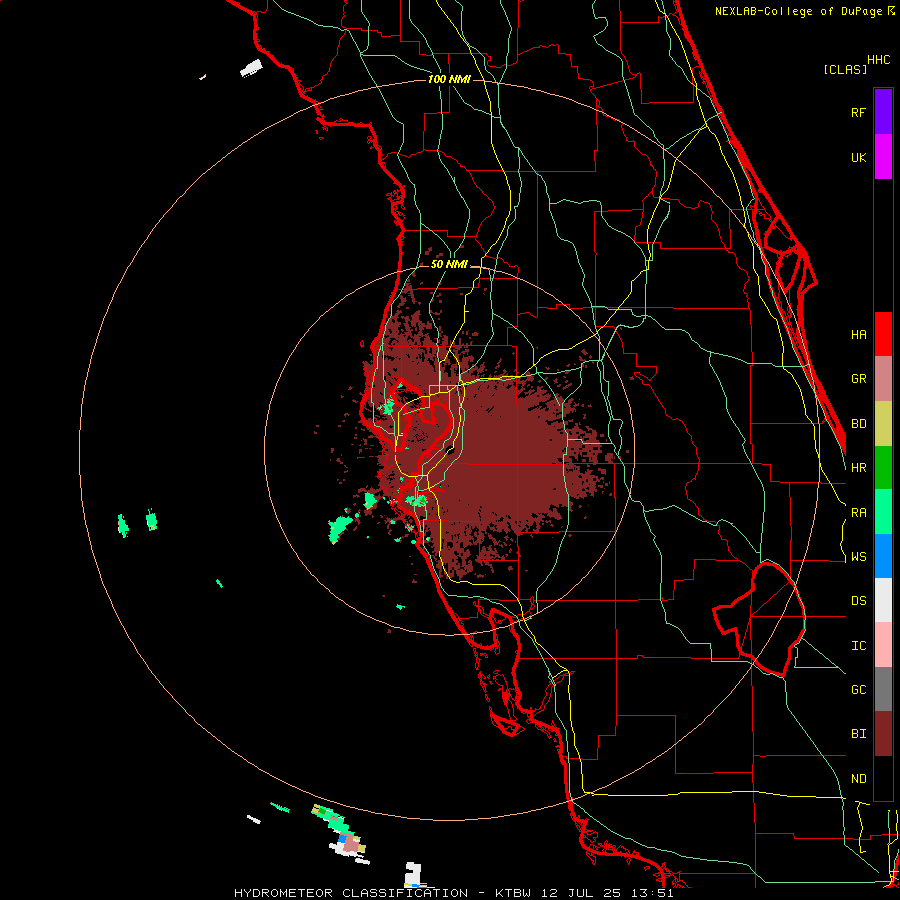
Task: Click the 'BI' legend label
Action: pyautogui.click(x=858, y=734)
